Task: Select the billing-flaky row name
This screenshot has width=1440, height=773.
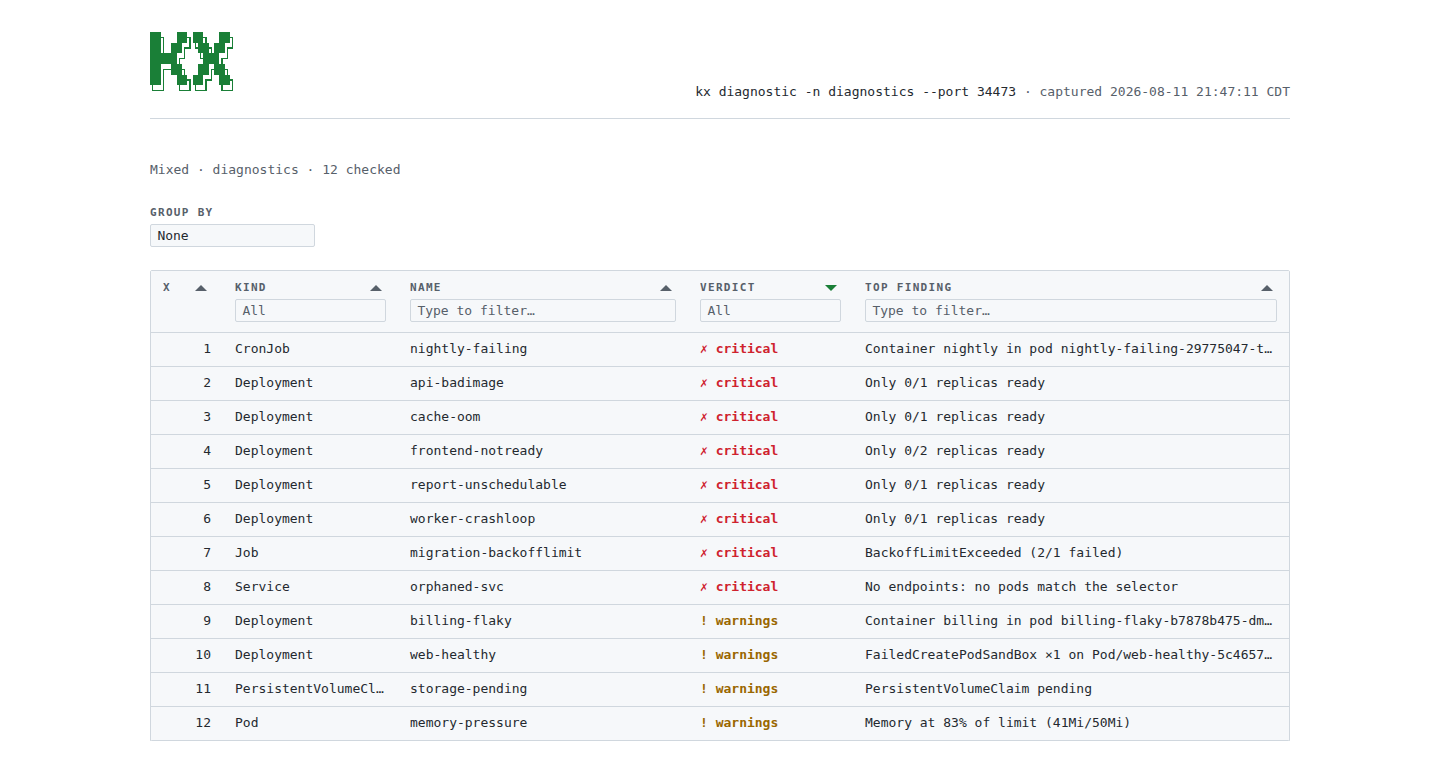Action: [x=461, y=621]
